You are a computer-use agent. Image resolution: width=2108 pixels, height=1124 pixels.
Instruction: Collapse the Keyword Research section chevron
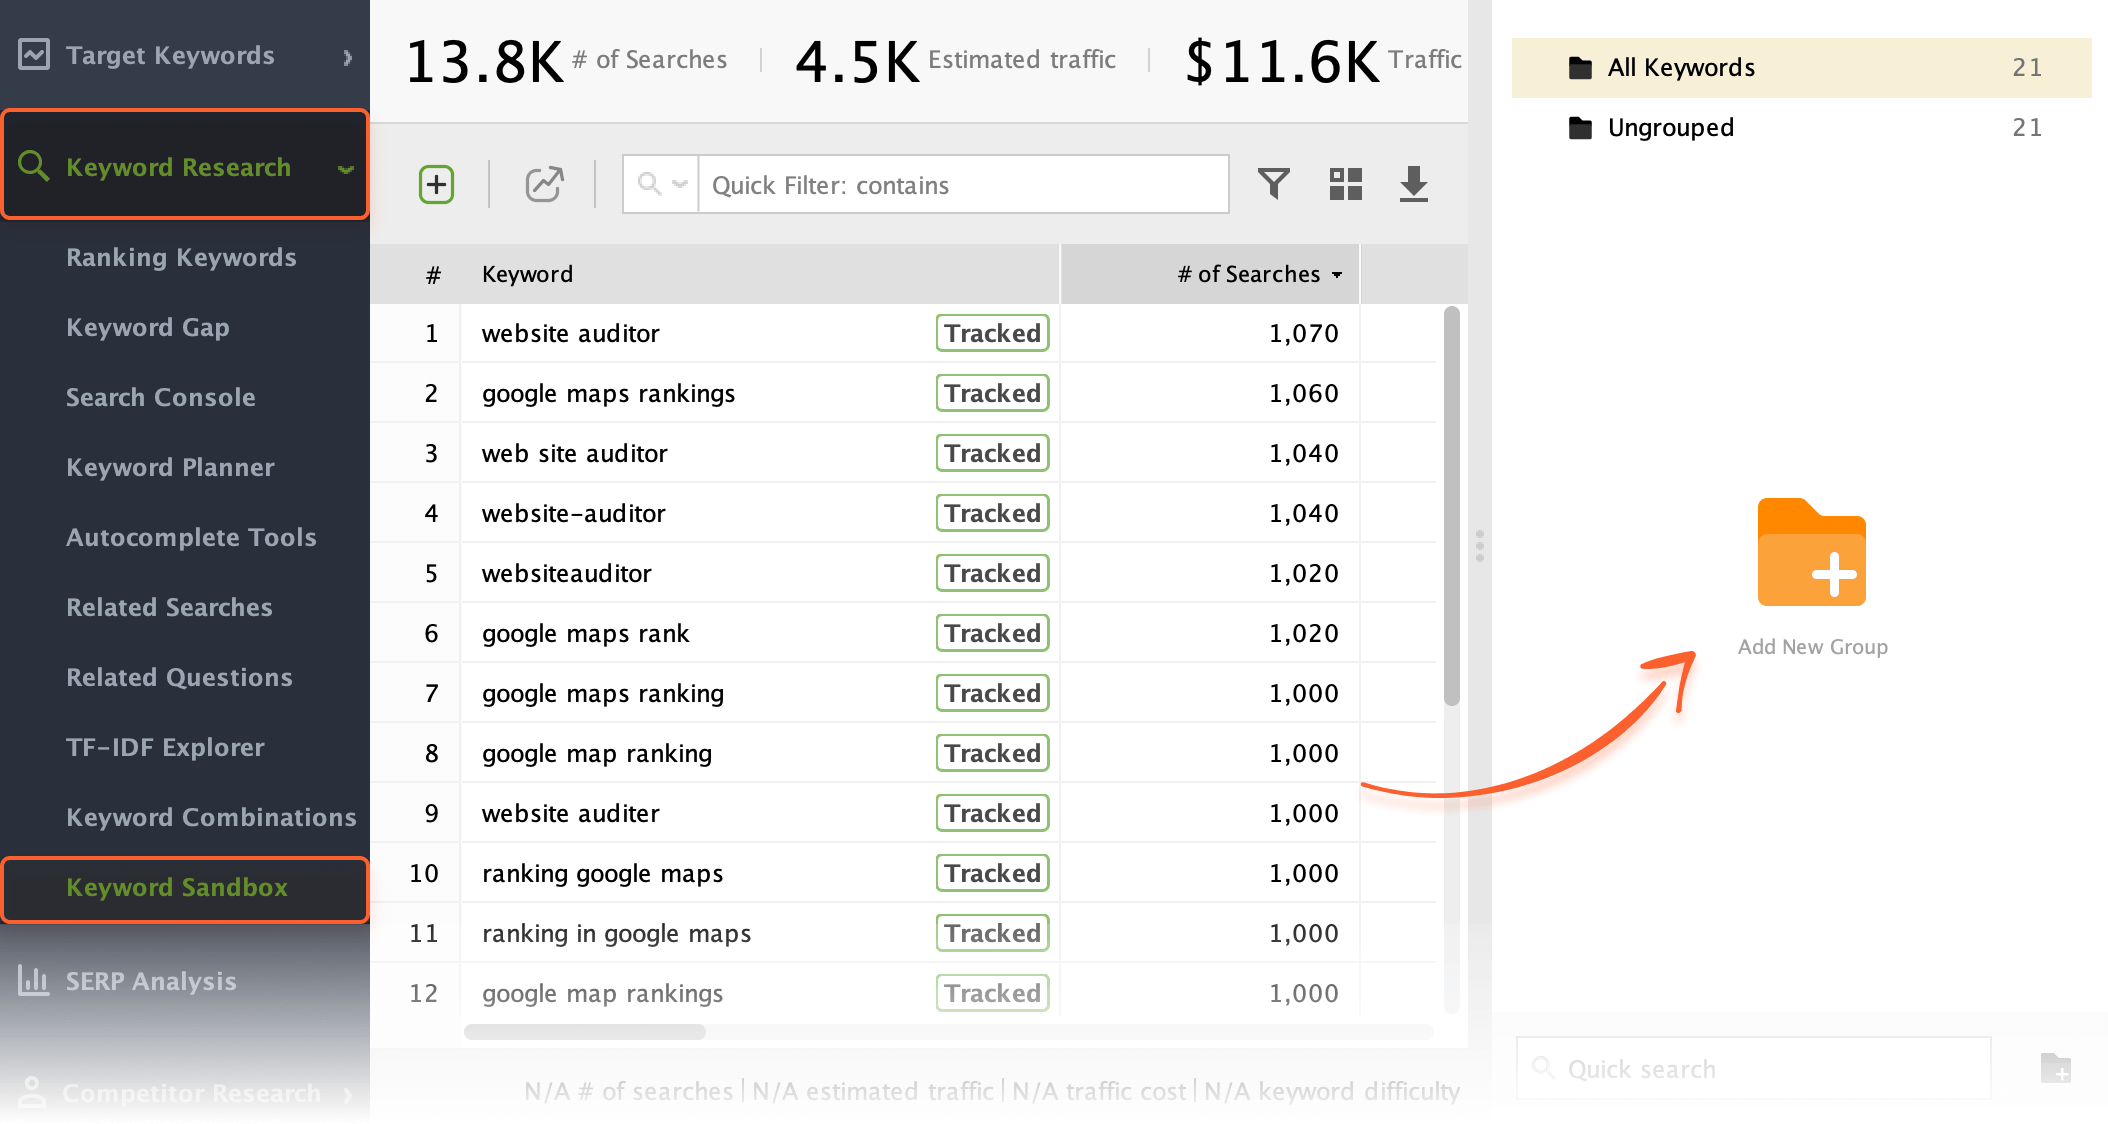[346, 168]
